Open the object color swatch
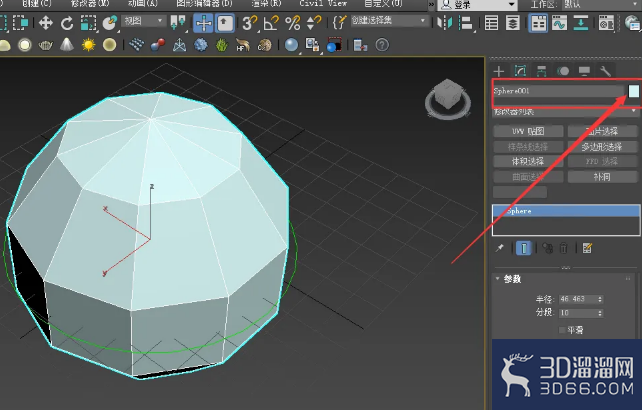 (634, 91)
